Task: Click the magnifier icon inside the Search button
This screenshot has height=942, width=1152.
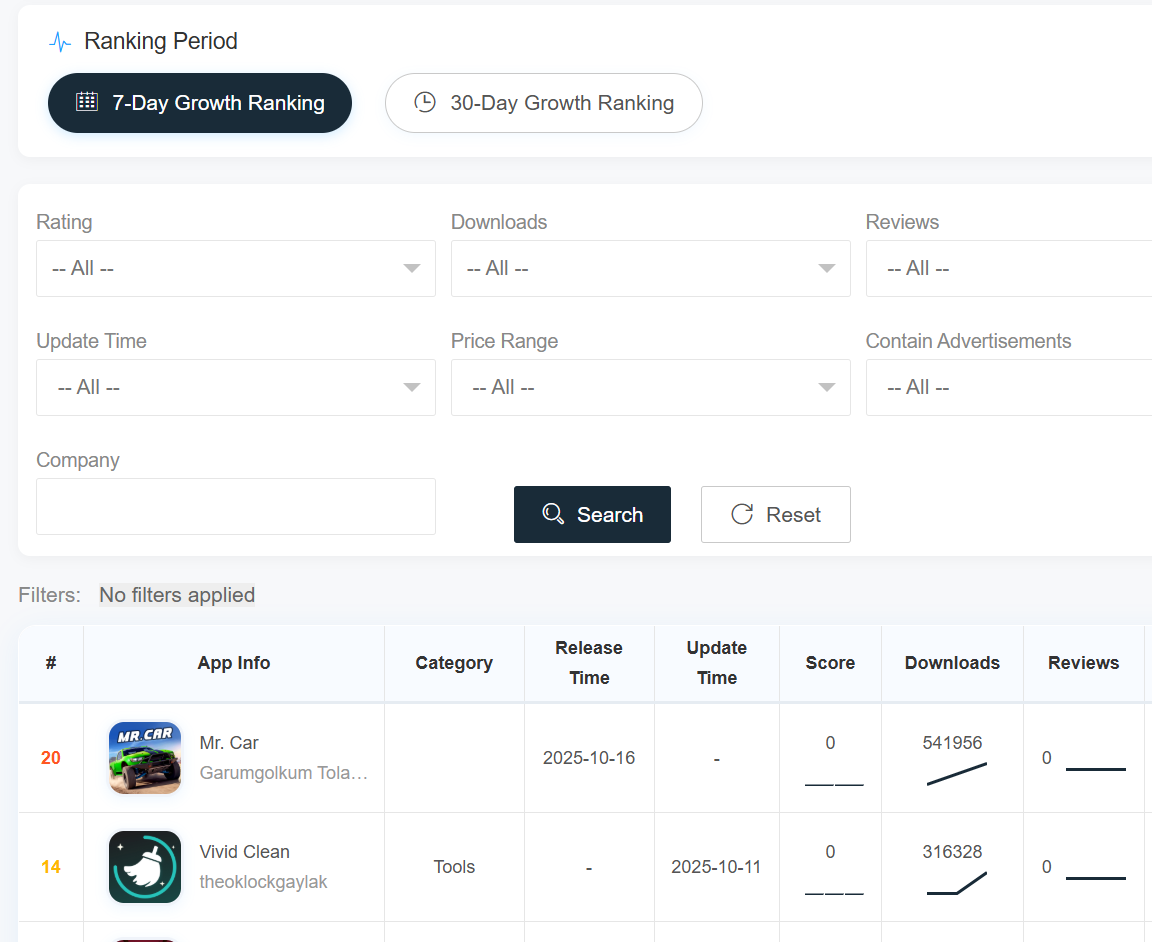Action: click(554, 514)
